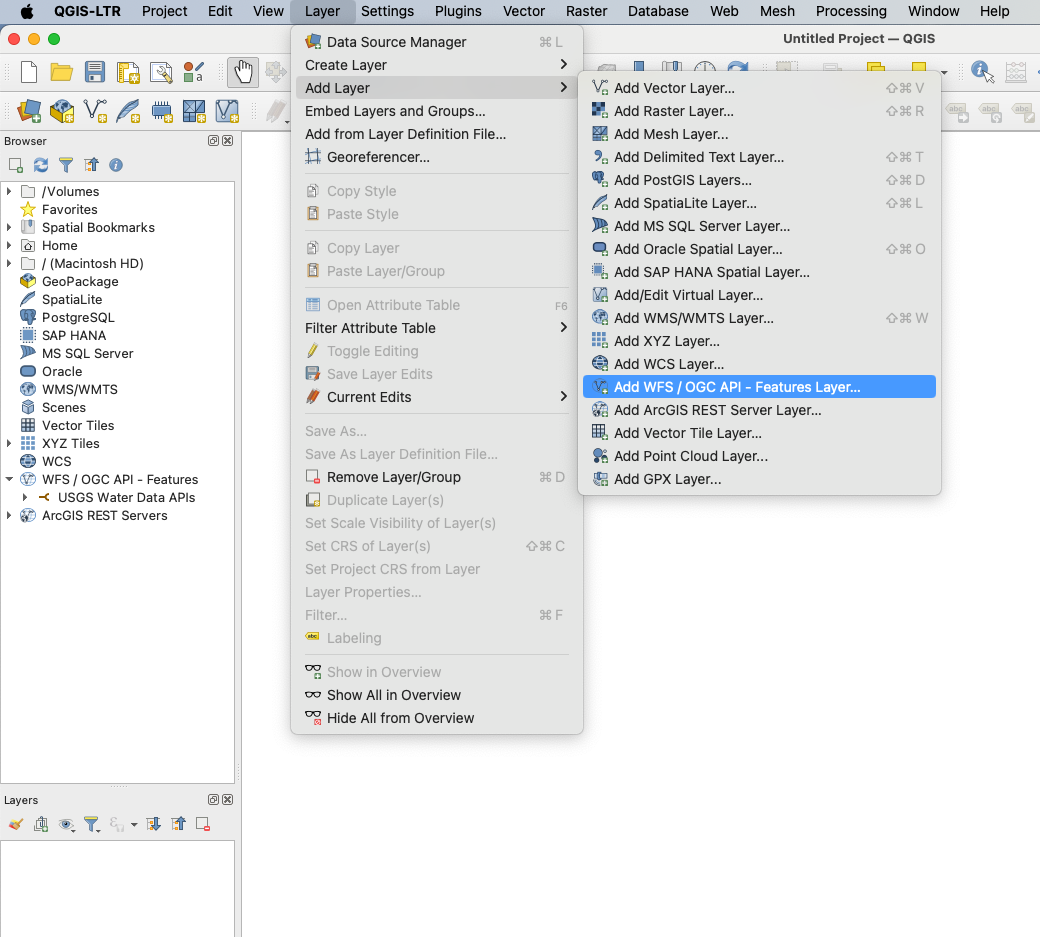Click Browser panel Add Selected Layers icon
This screenshot has height=937, width=1040.
pyautogui.click(x=16, y=165)
